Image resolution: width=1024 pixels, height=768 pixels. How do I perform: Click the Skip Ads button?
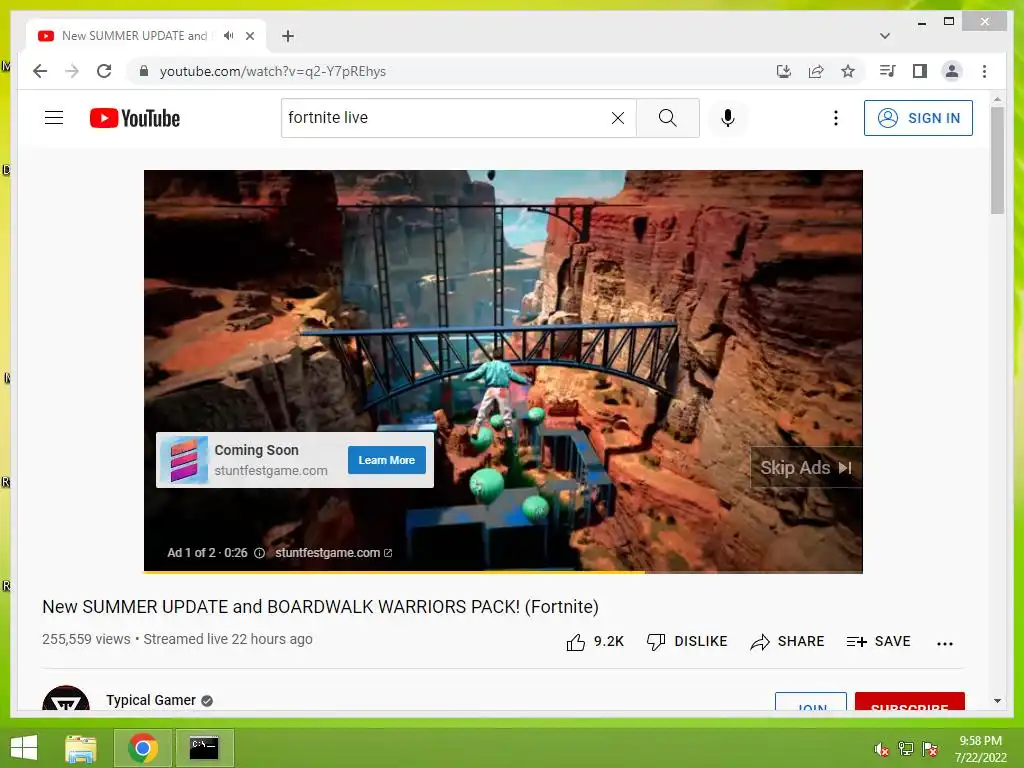pyautogui.click(x=806, y=468)
